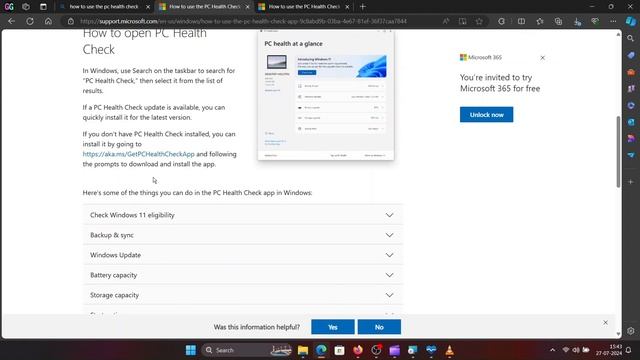This screenshot has width=640, height=360.
Task: Click the address bar URL
Action: pos(243,21)
